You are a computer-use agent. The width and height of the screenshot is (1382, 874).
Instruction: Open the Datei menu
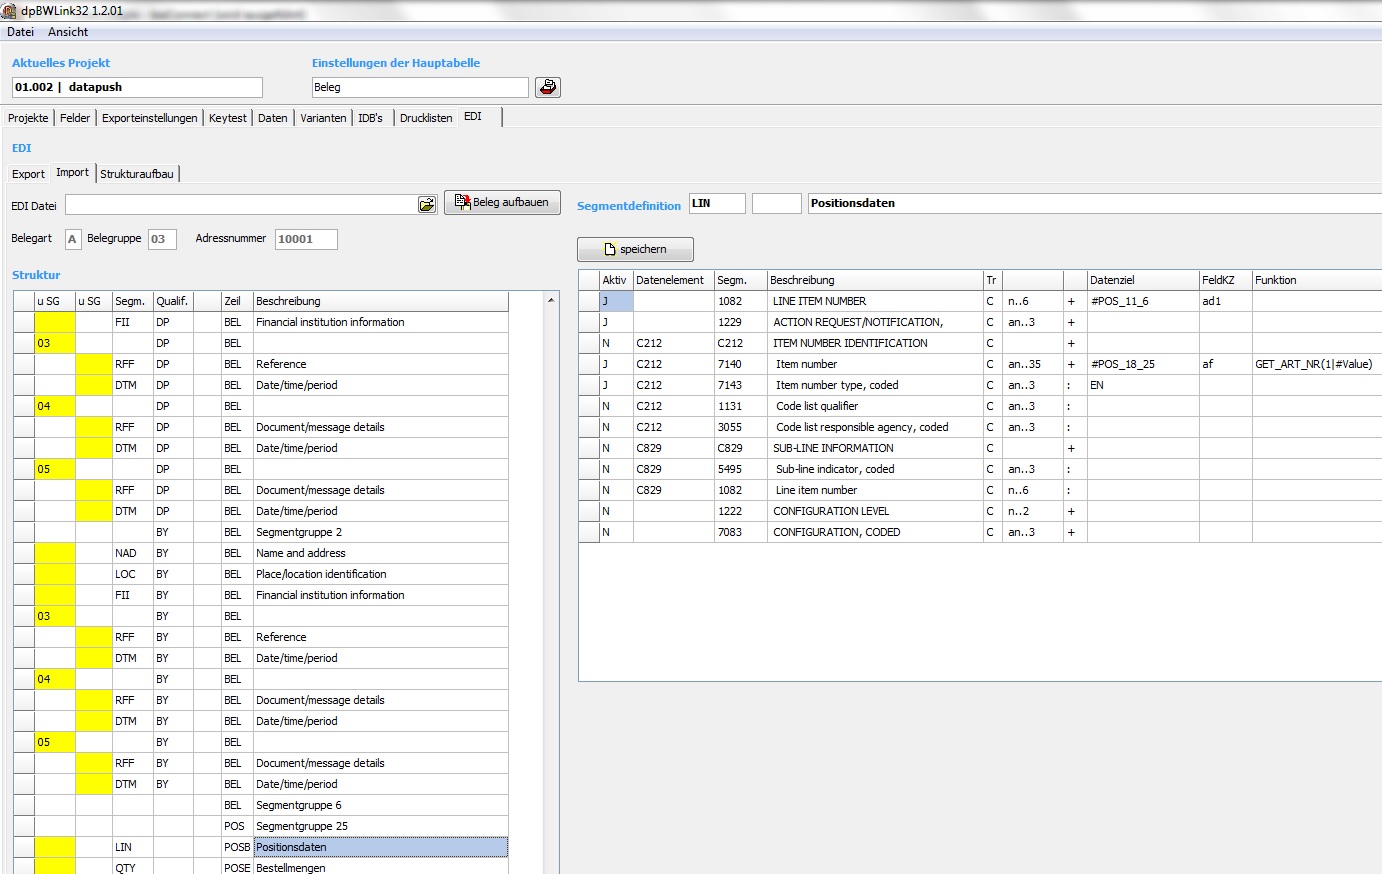pos(20,32)
